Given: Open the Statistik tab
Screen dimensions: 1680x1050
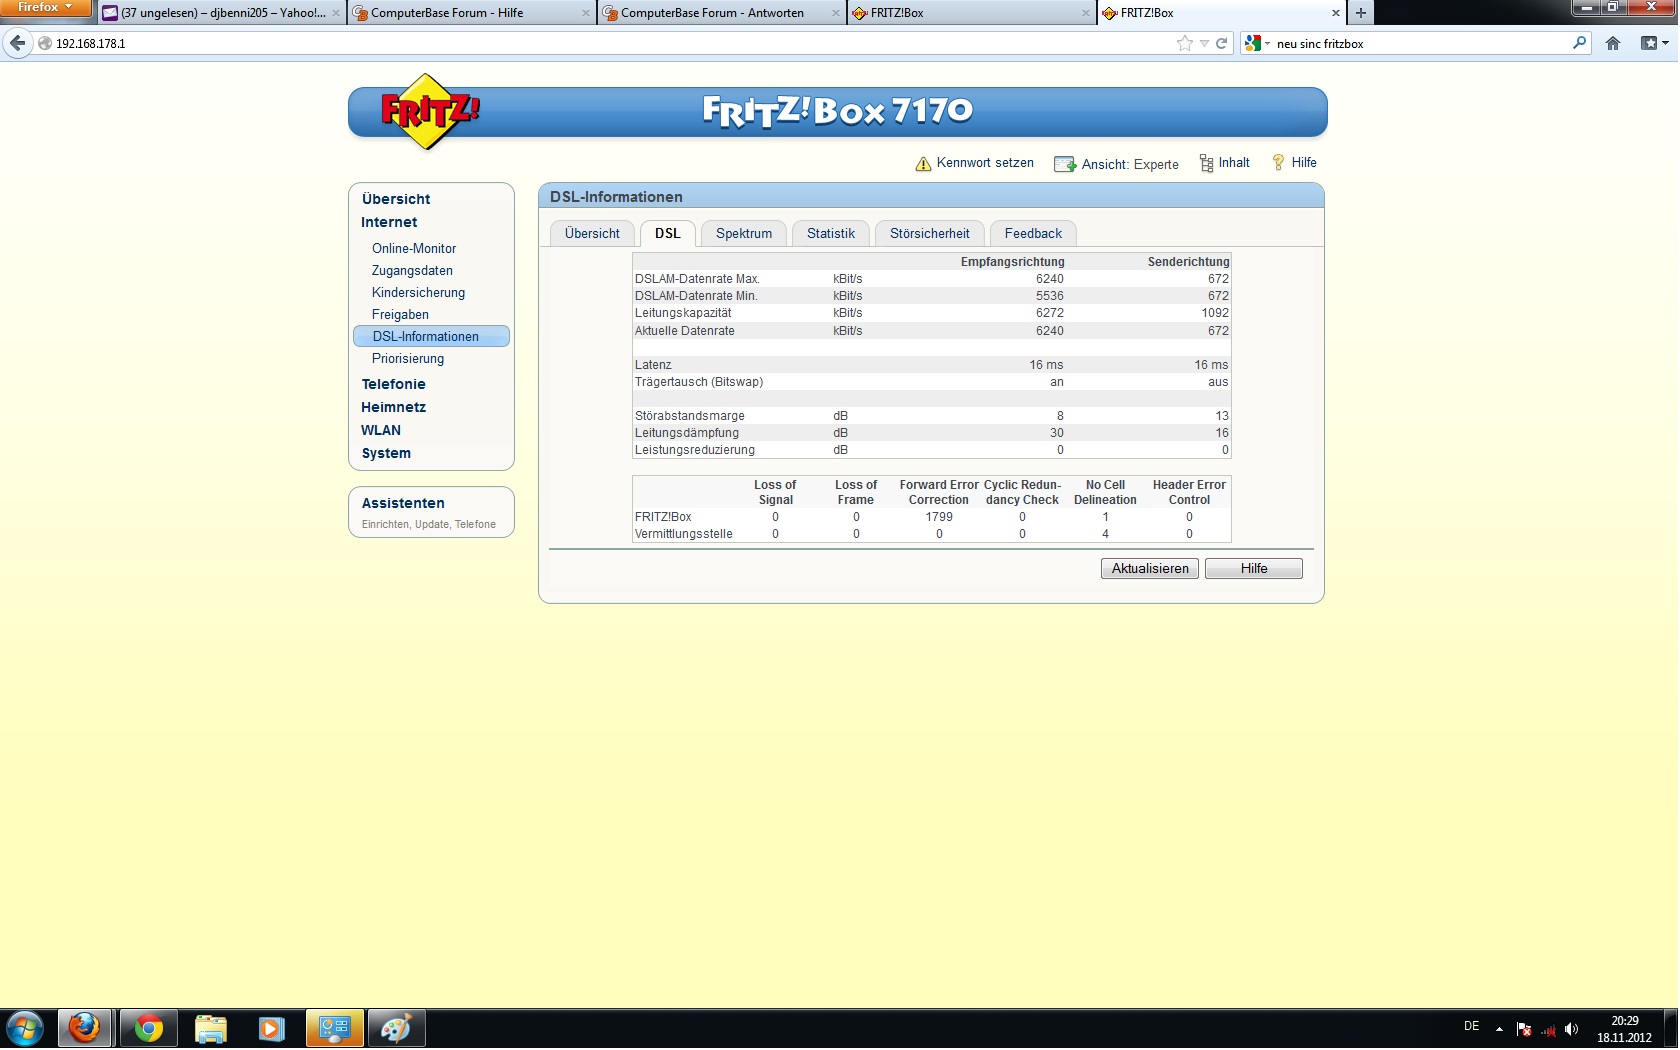Looking at the screenshot, I should pyautogui.click(x=831, y=233).
